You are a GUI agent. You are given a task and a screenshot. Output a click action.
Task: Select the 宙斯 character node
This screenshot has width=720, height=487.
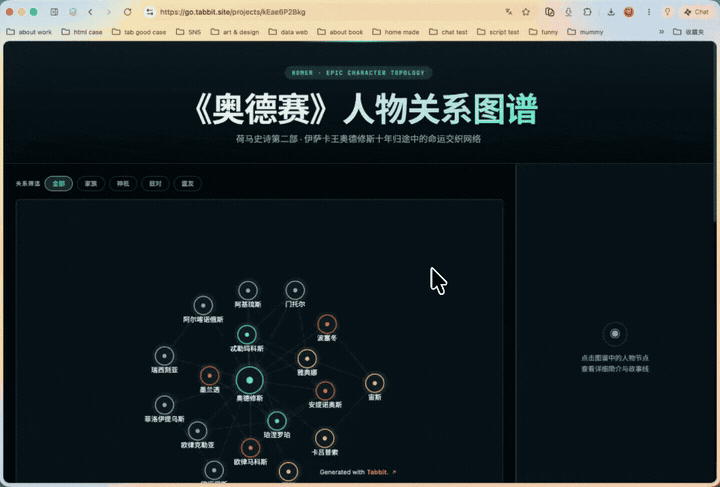(375, 383)
